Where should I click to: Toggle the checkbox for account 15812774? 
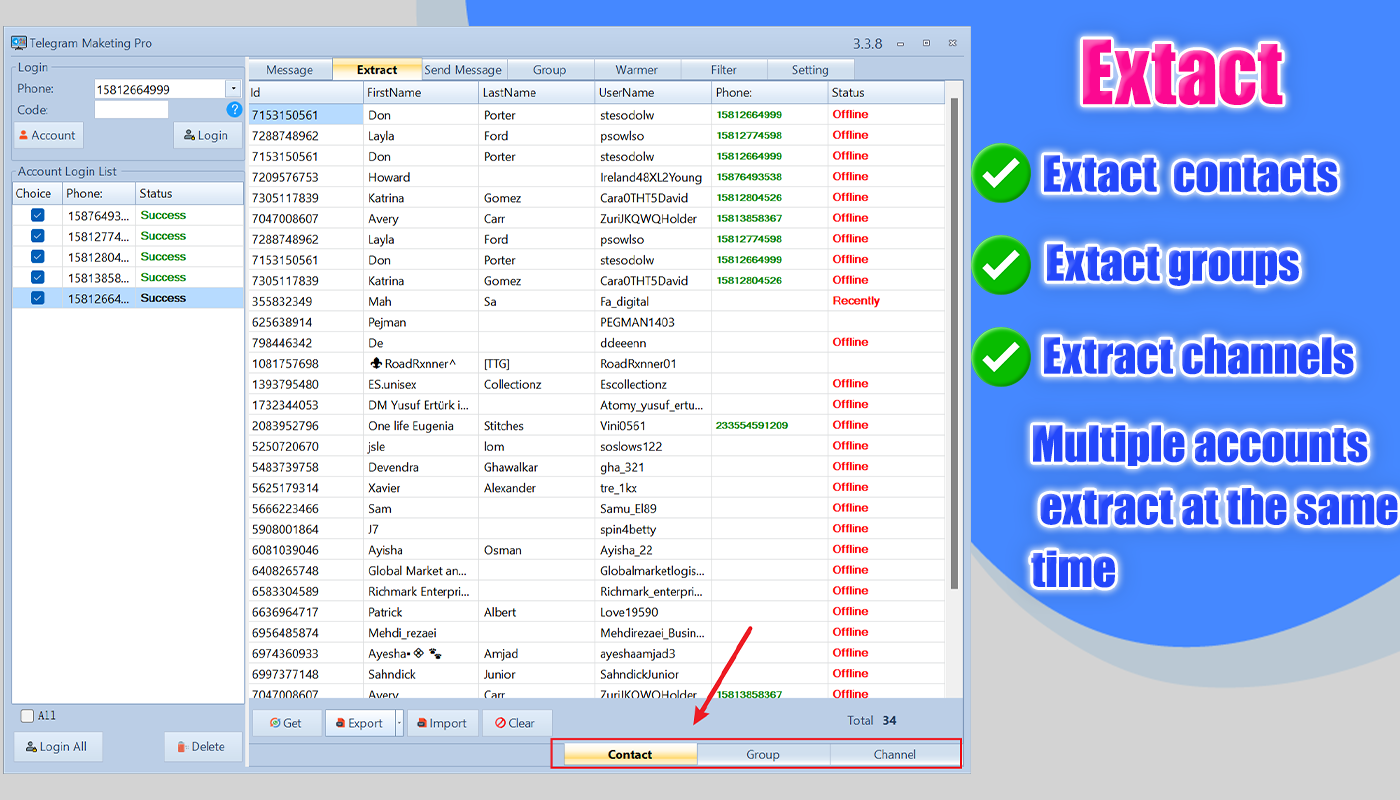coord(38,236)
